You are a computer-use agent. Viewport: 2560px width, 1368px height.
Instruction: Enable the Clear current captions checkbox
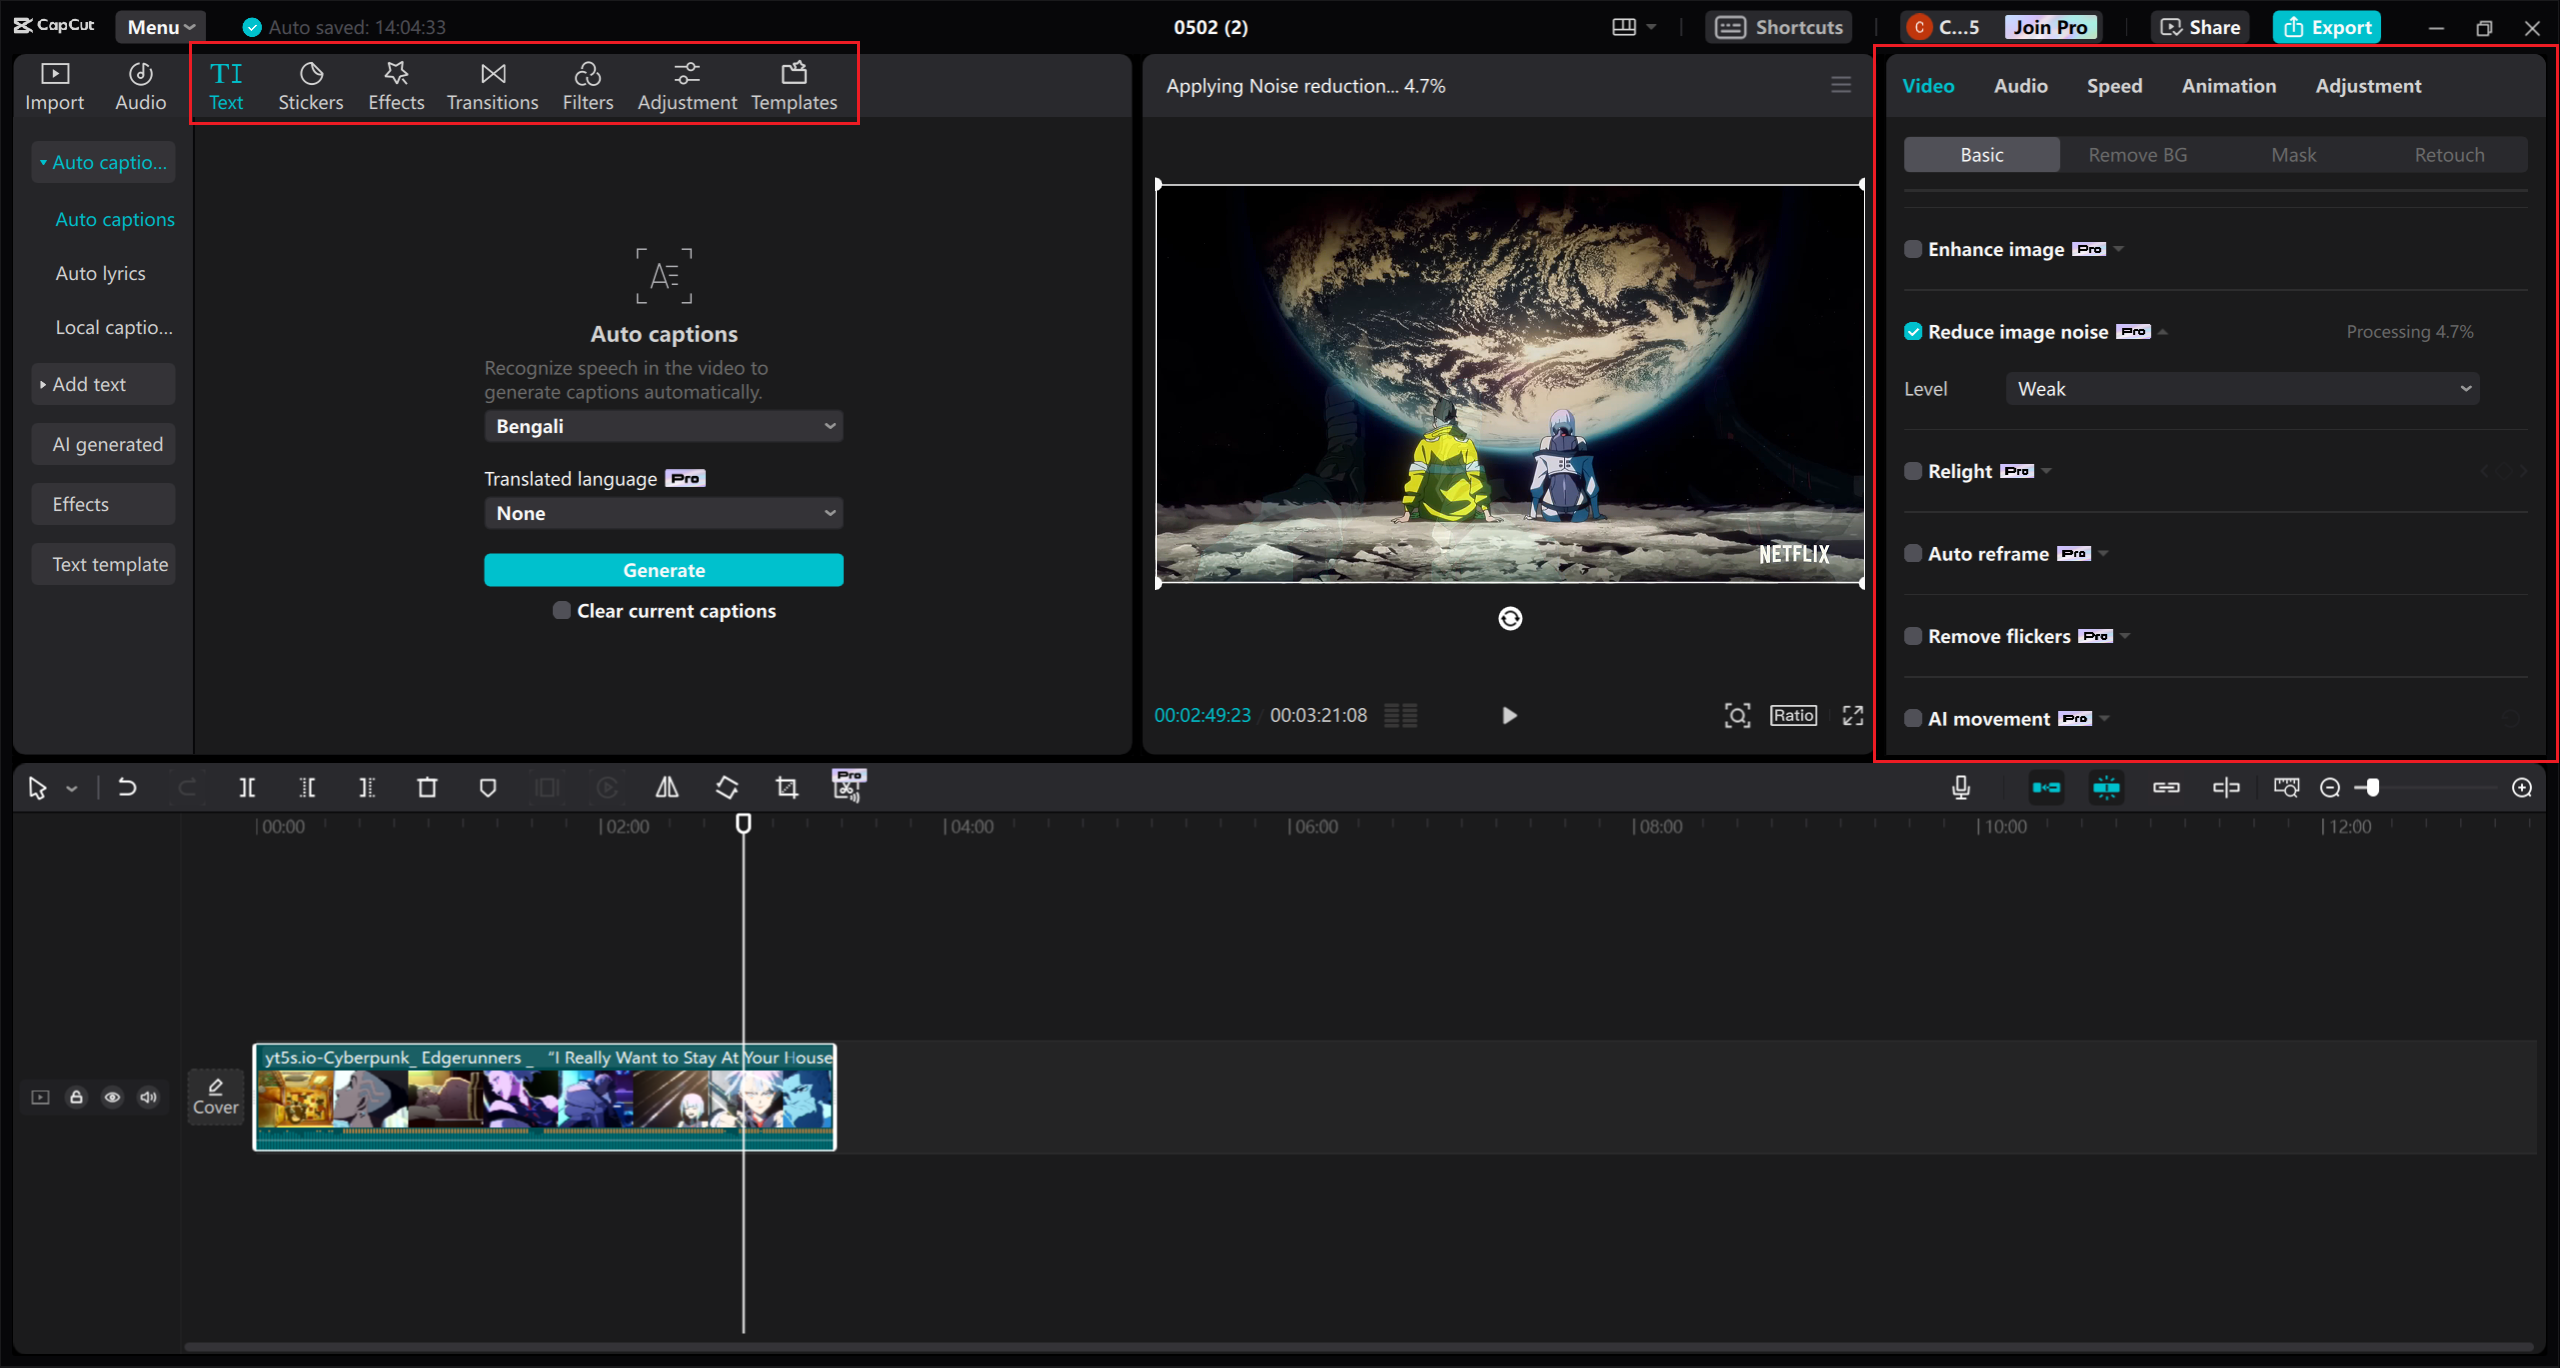[x=561, y=610]
